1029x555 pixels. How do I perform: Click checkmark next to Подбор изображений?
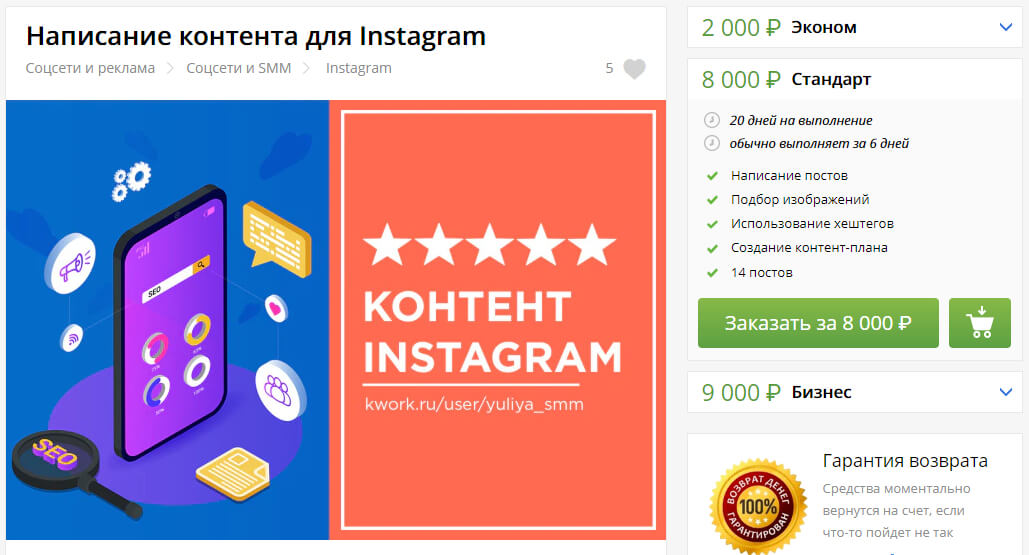[x=712, y=200]
